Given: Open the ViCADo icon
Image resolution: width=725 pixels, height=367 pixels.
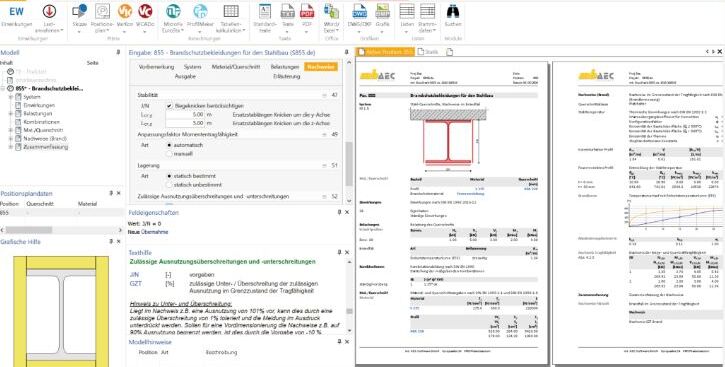Looking at the screenshot, I should point(145,18).
